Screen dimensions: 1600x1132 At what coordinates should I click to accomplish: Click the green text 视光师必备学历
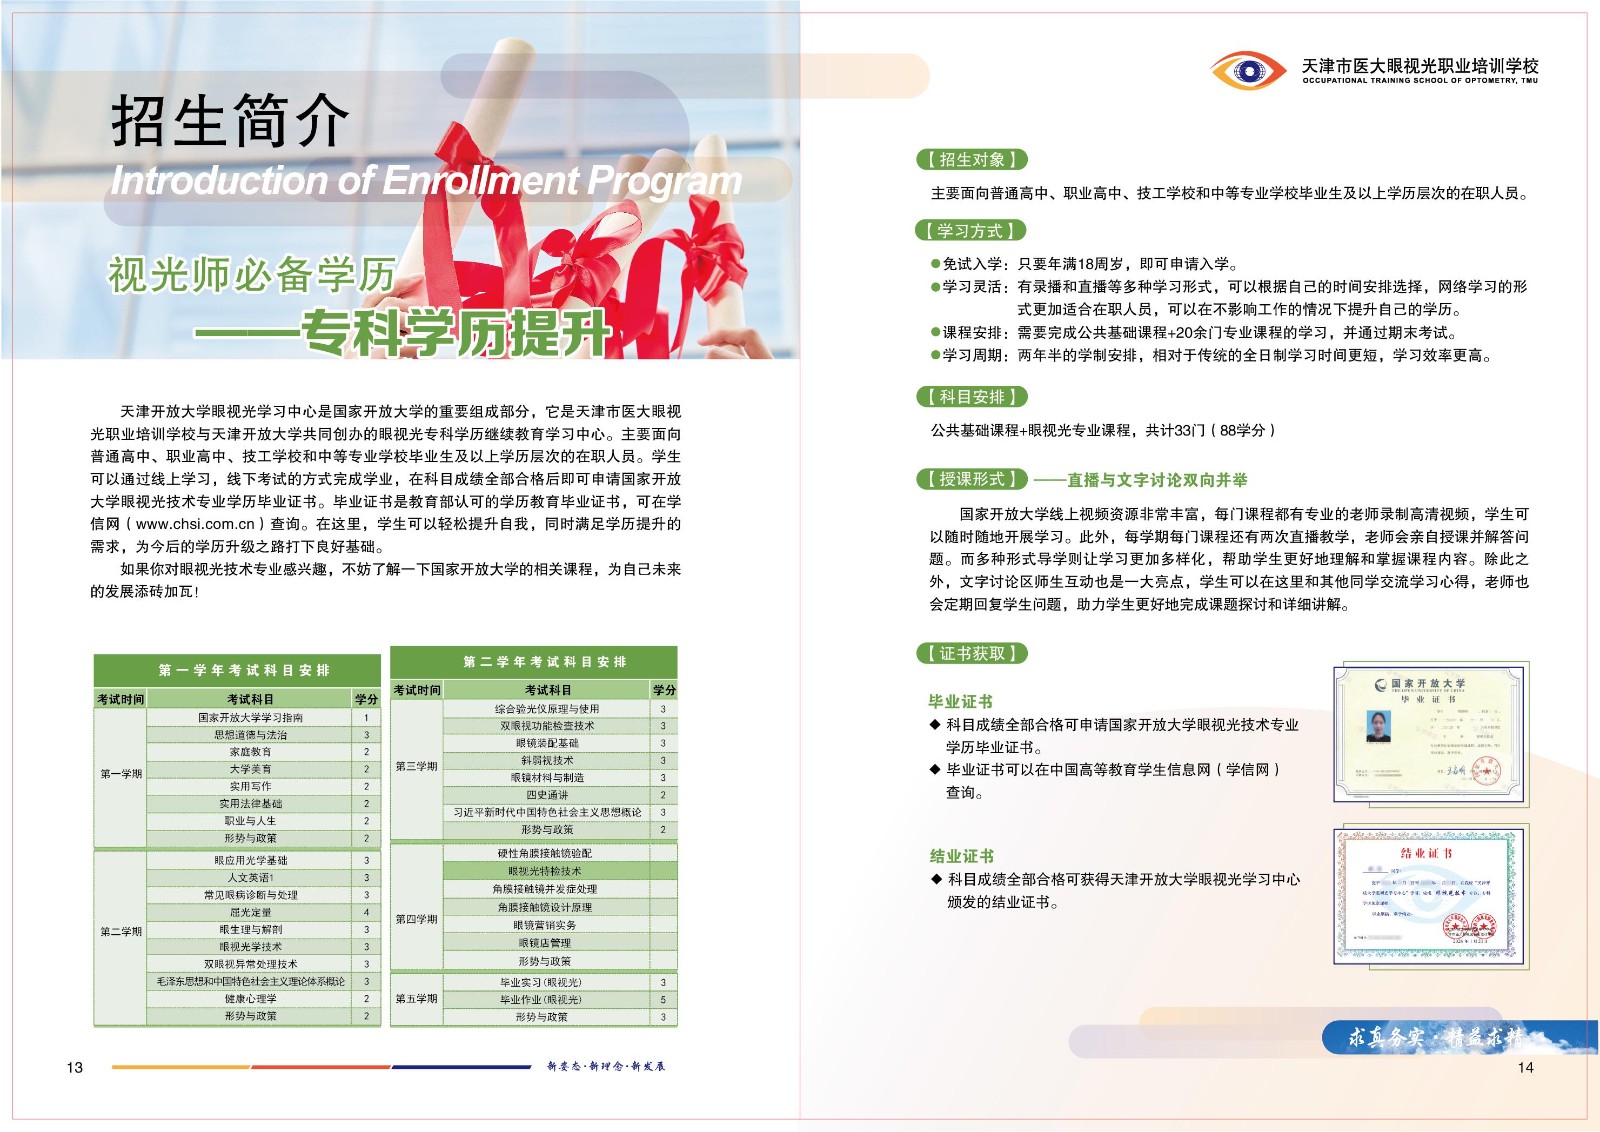(252, 274)
